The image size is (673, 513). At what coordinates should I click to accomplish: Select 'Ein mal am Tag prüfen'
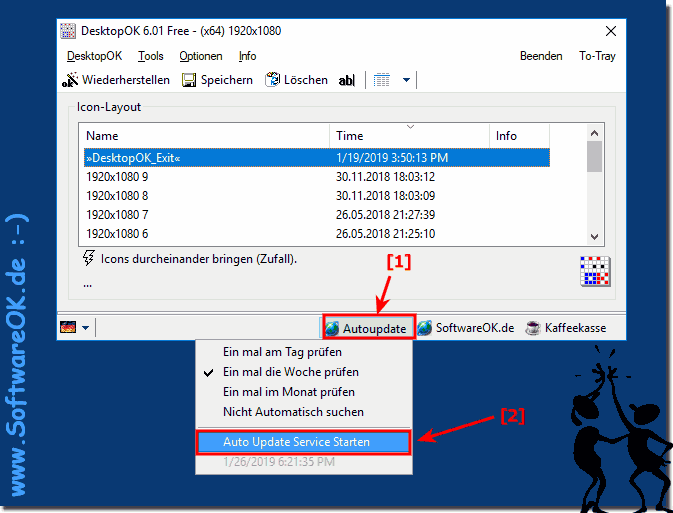coord(304,352)
